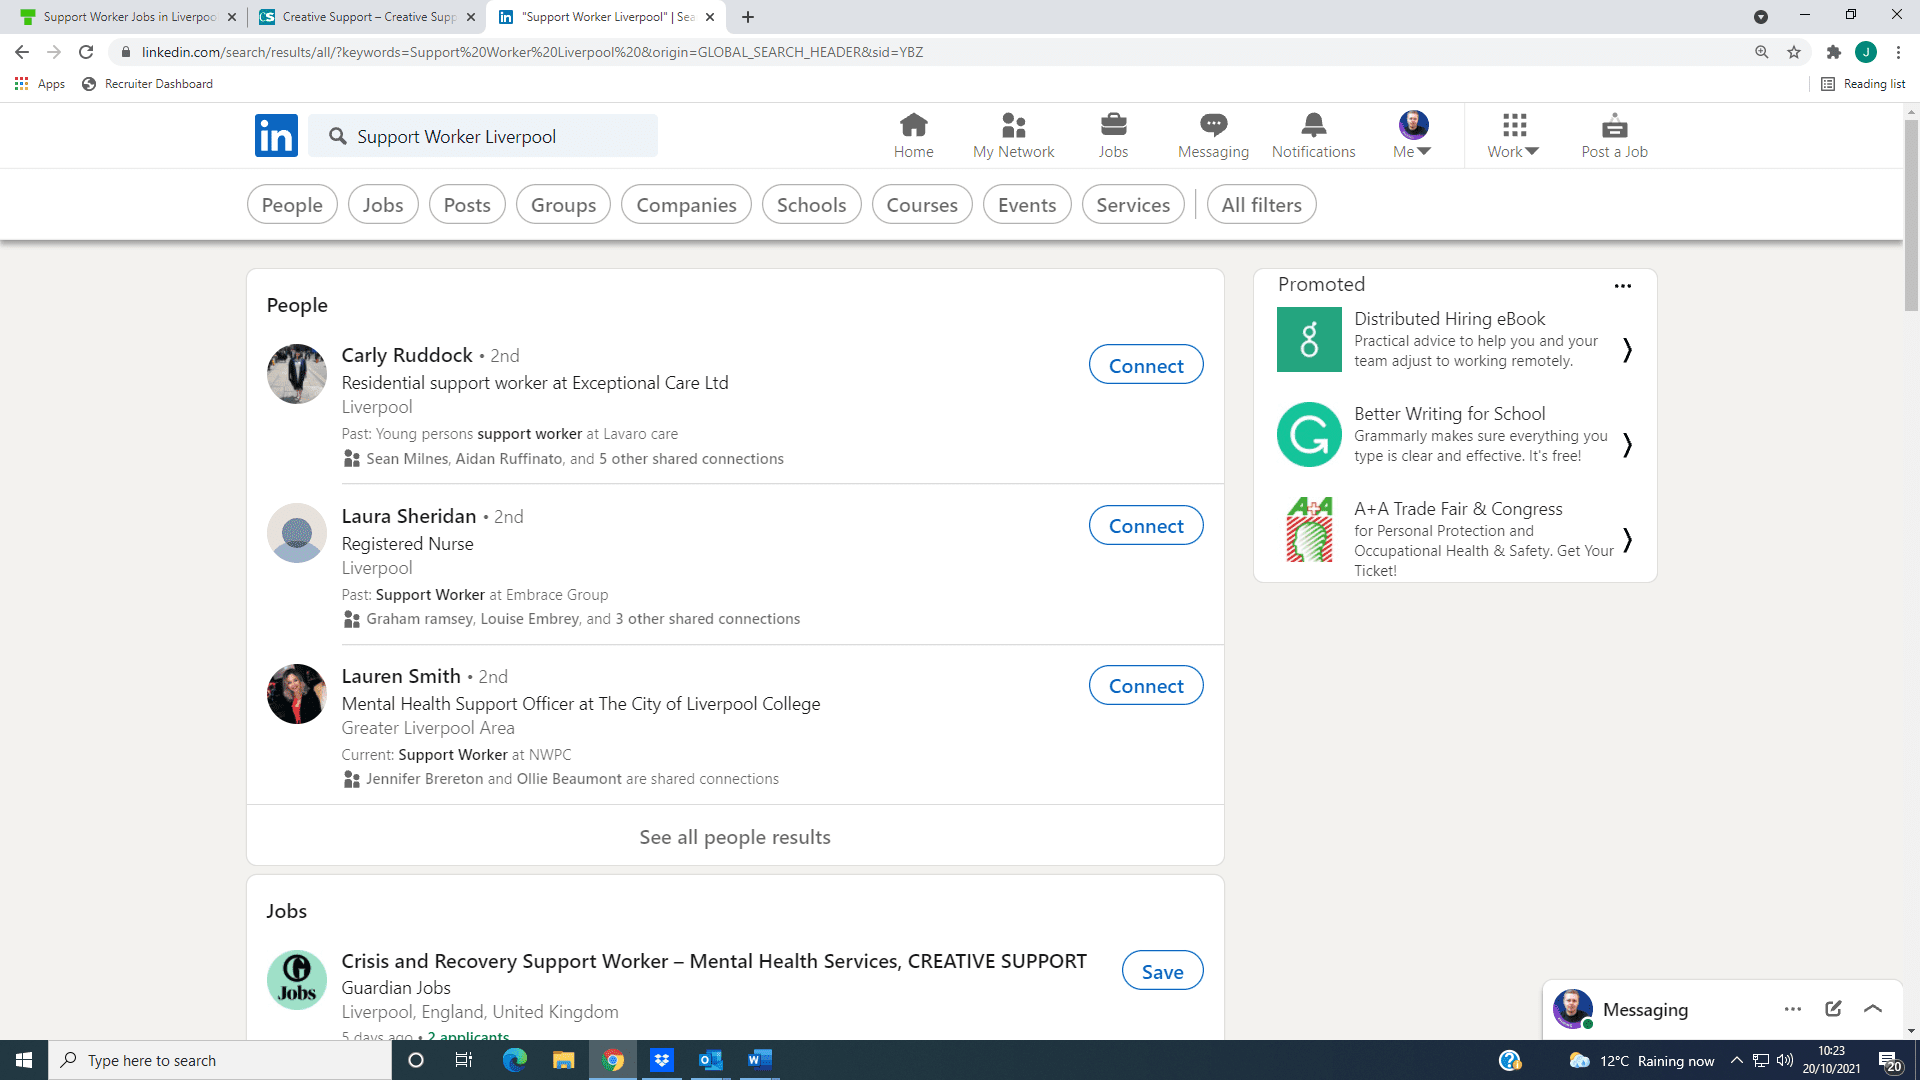This screenshot has width=1920, height=1080.
Task: Open the Notifications bell icon
Action: click(x=1313, y=125)
